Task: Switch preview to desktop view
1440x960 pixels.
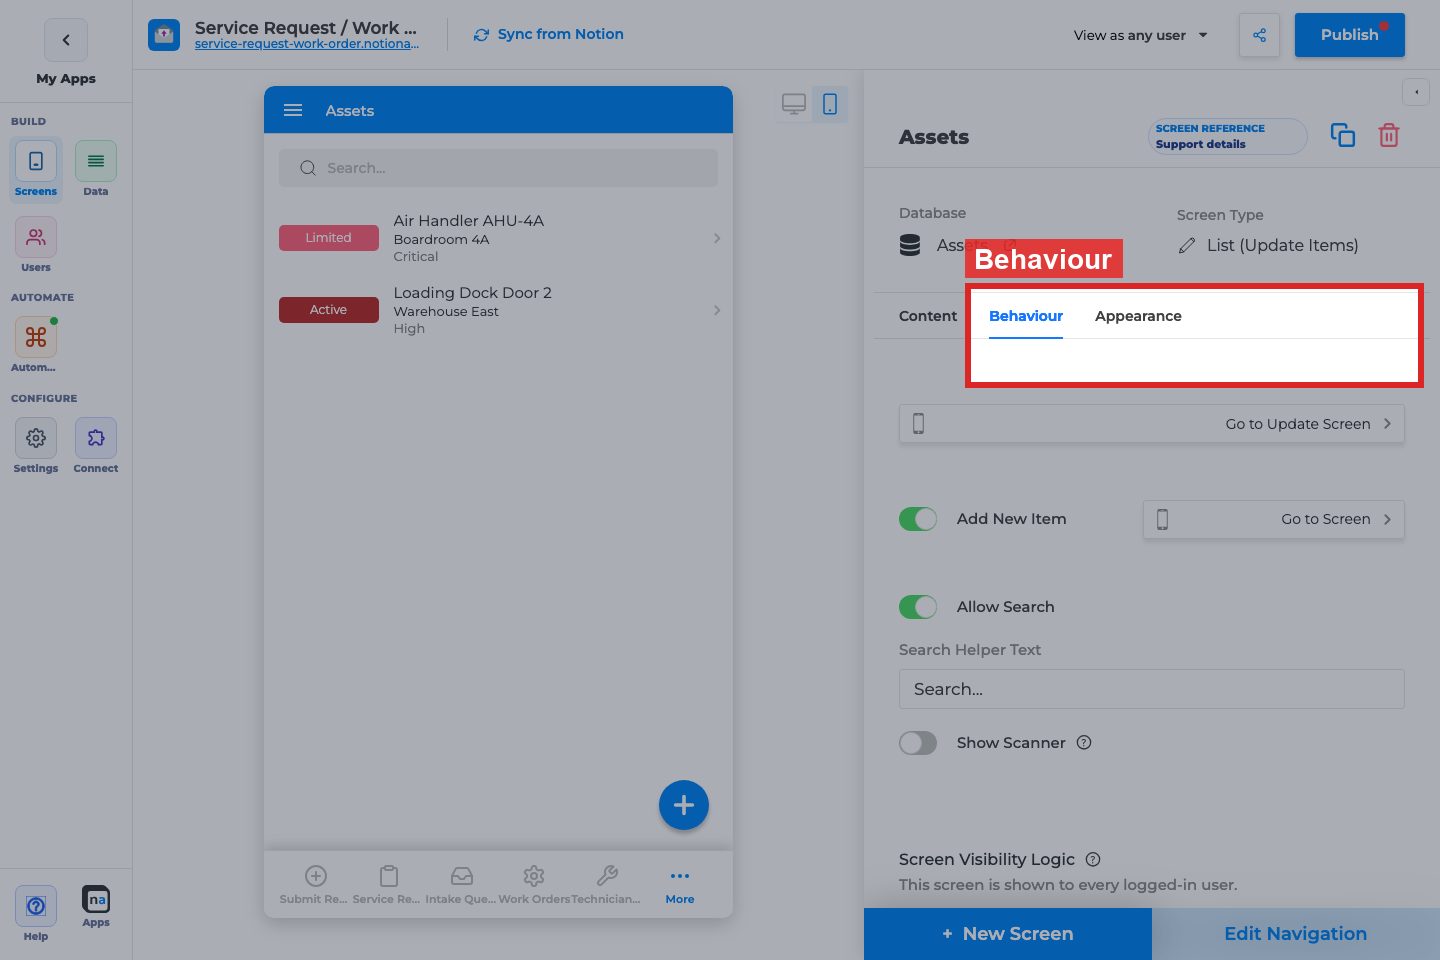Action: (794, 104)
